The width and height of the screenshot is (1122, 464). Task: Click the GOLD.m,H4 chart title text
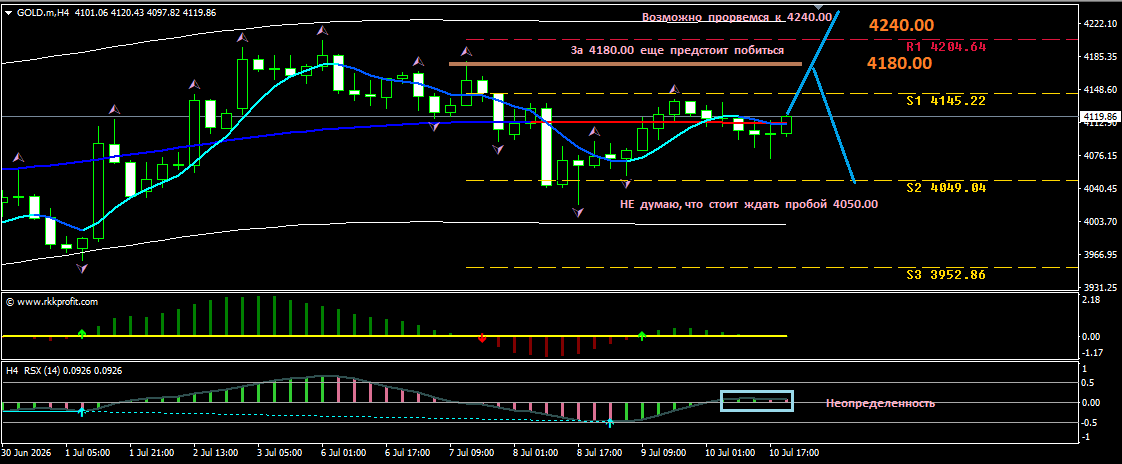tap(44, 13)
